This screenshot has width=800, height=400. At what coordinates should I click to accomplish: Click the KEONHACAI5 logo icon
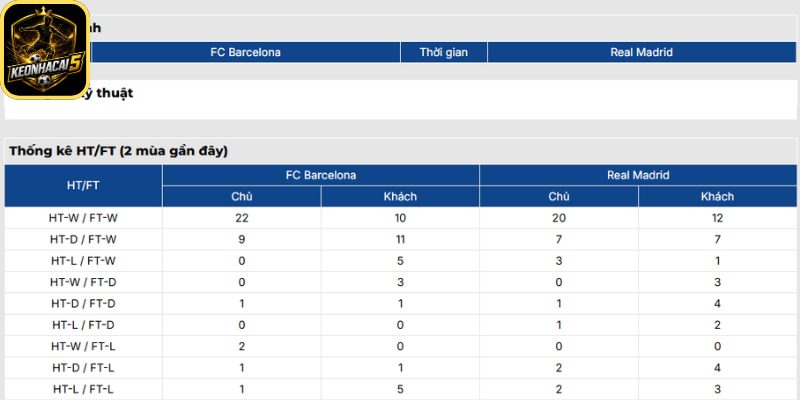pos(45,49)
